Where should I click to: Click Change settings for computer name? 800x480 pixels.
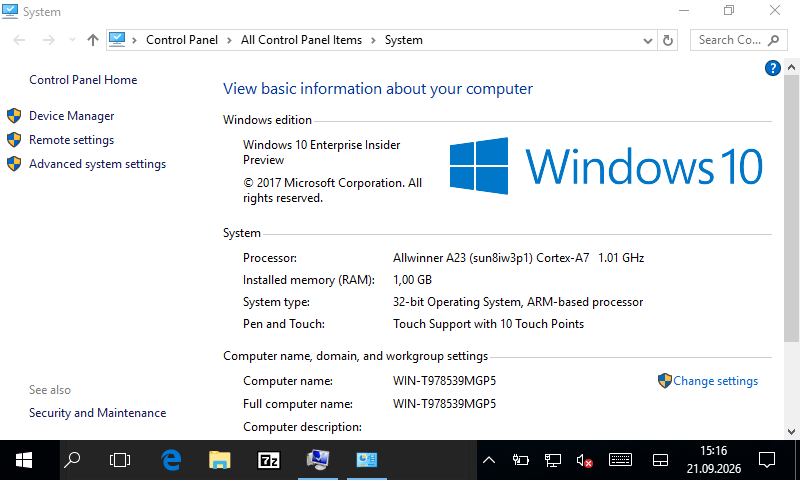tap(715, 381)
